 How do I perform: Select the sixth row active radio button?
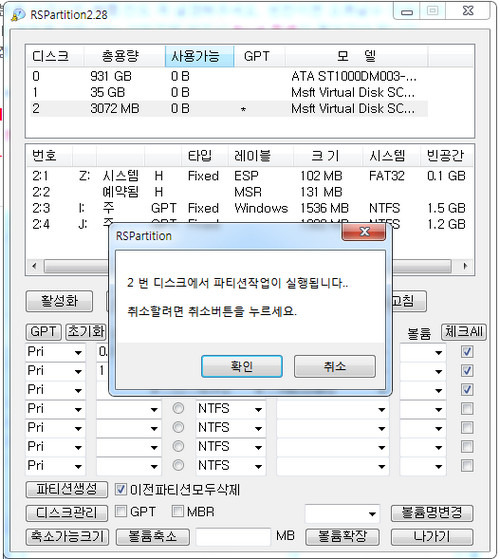(178, 446)
